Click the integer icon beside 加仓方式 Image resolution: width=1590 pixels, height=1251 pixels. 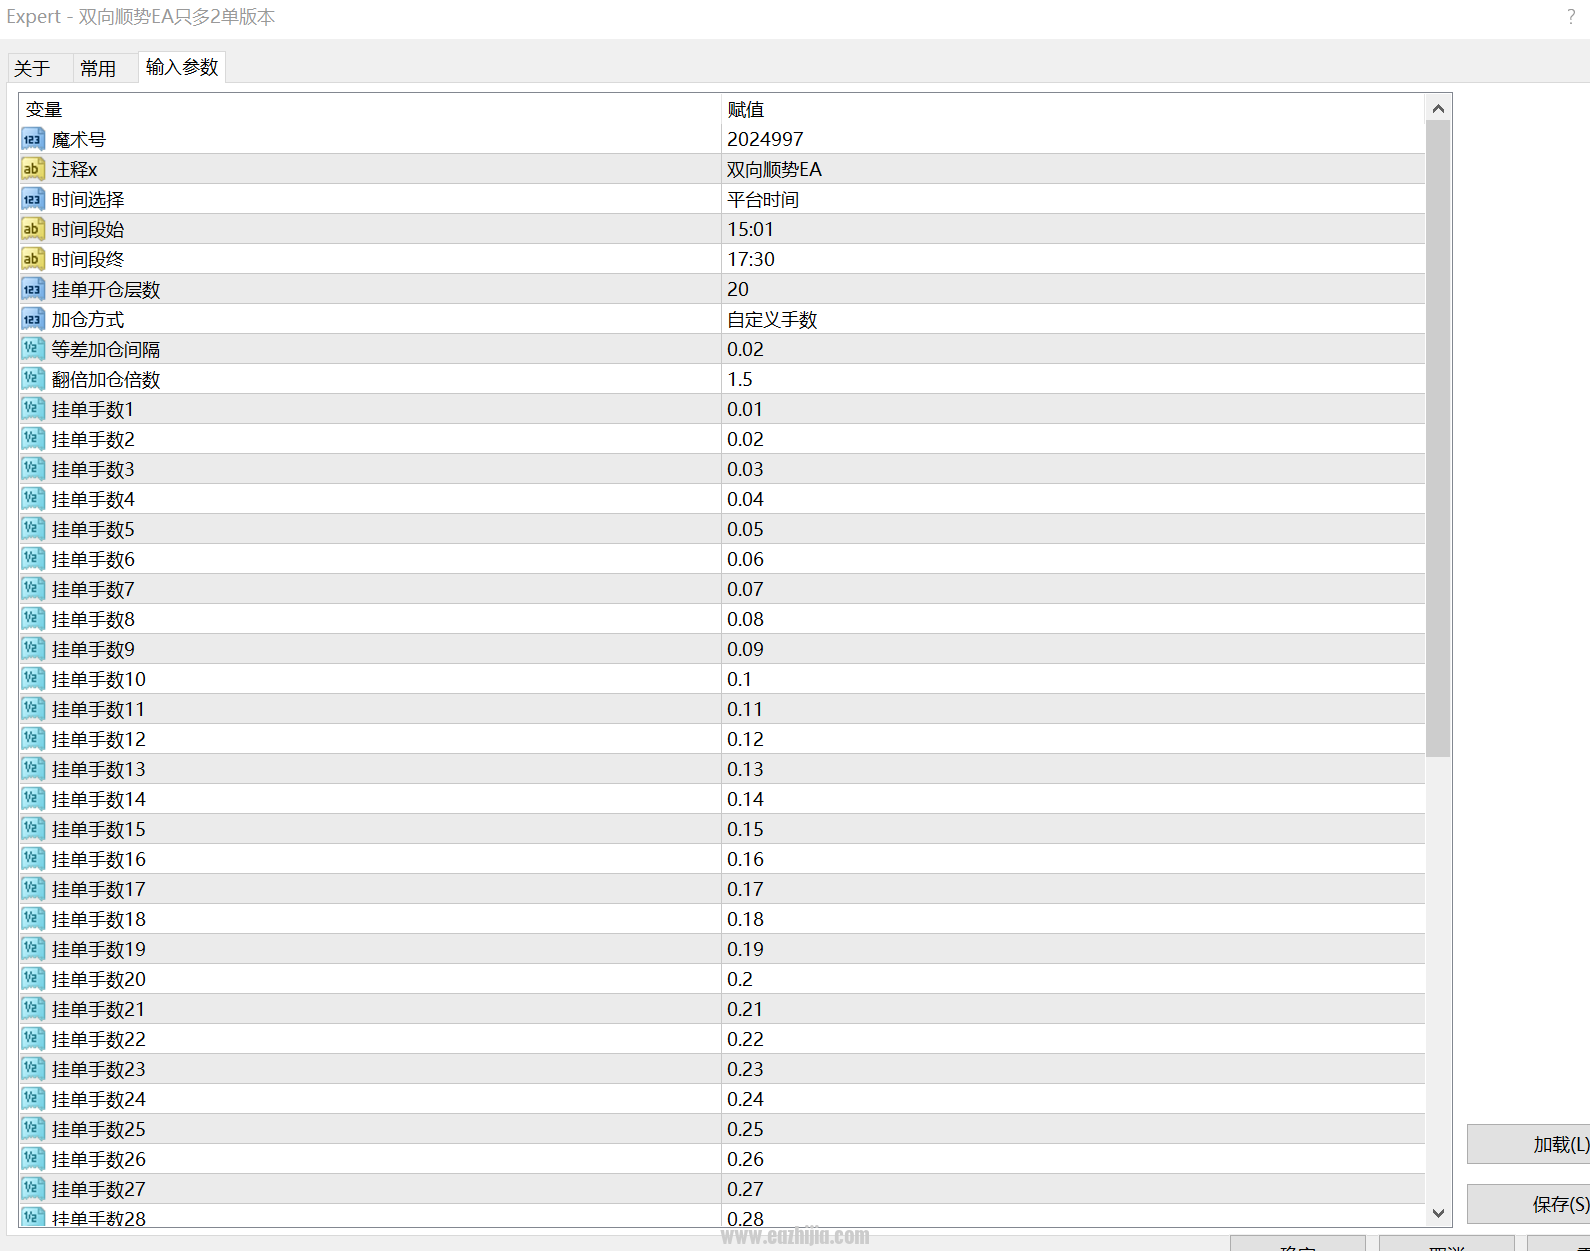click(x=33, y=319)
